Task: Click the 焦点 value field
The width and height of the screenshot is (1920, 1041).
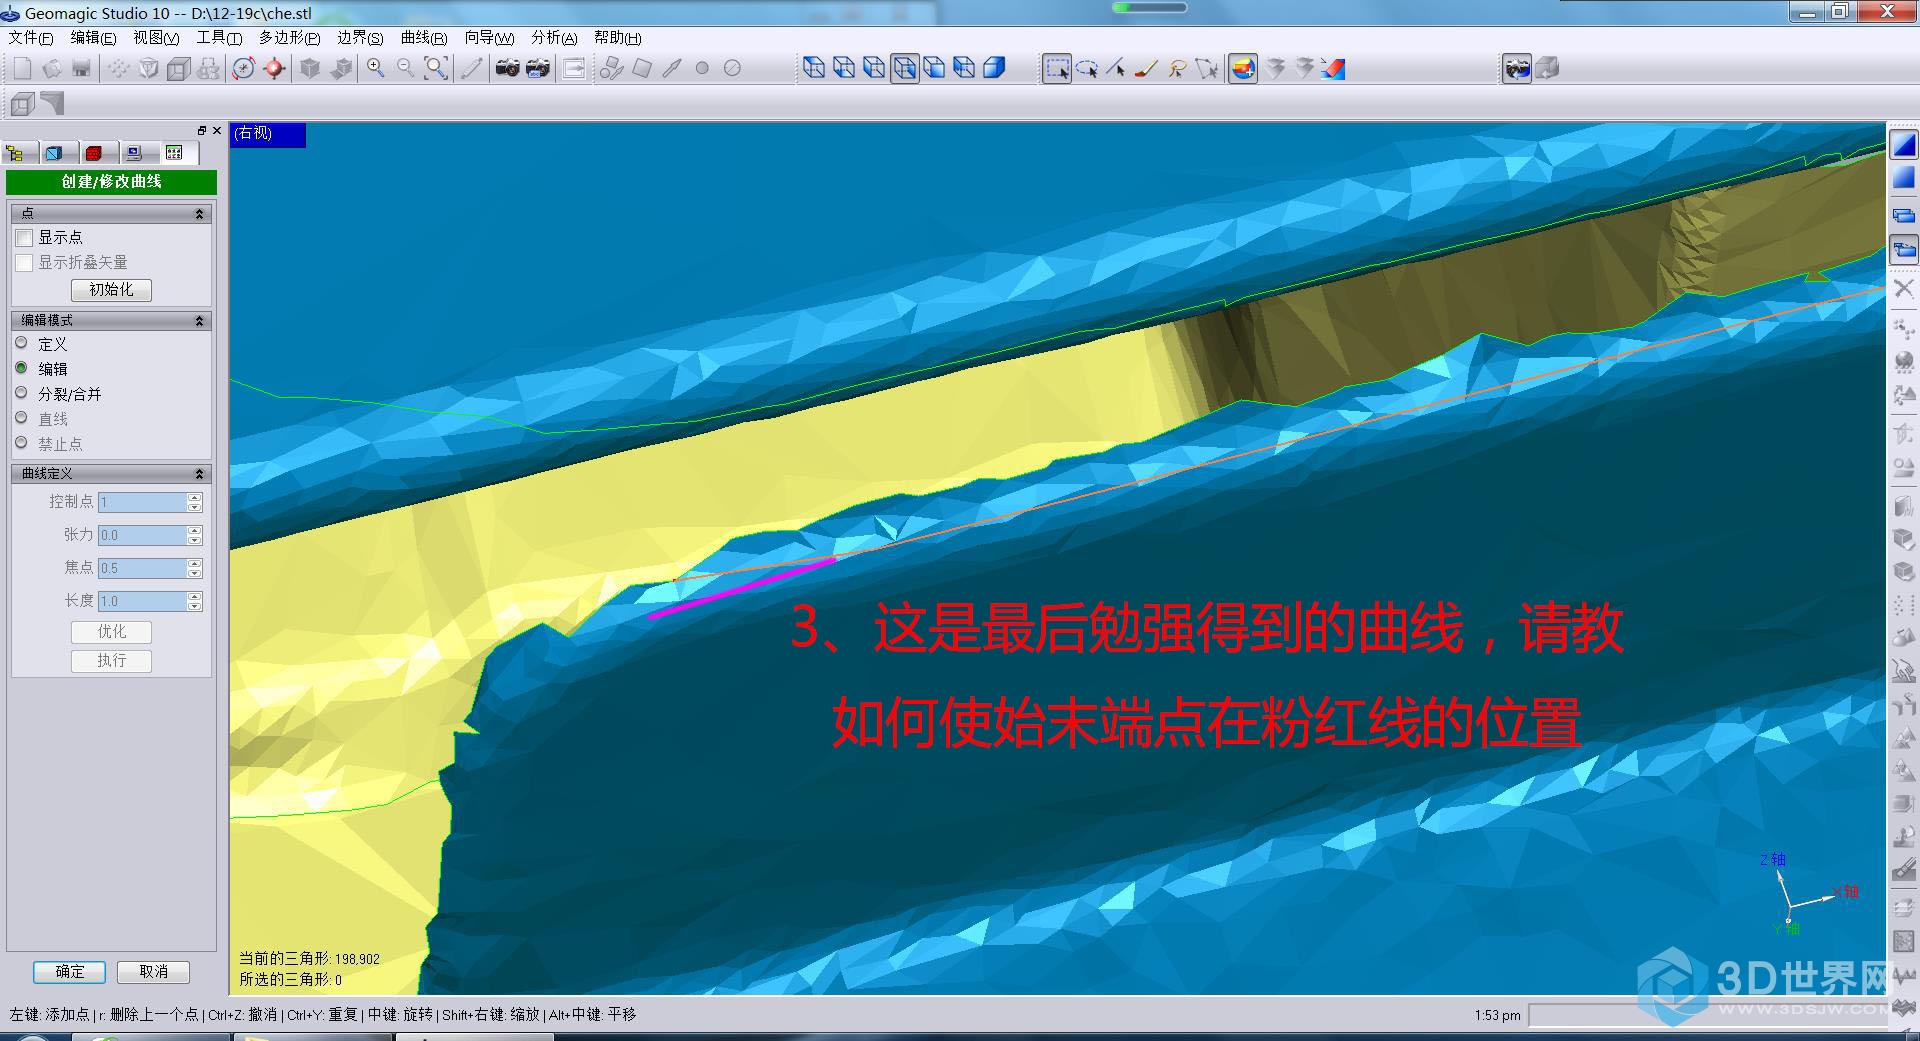Action: tap(142, 568)
